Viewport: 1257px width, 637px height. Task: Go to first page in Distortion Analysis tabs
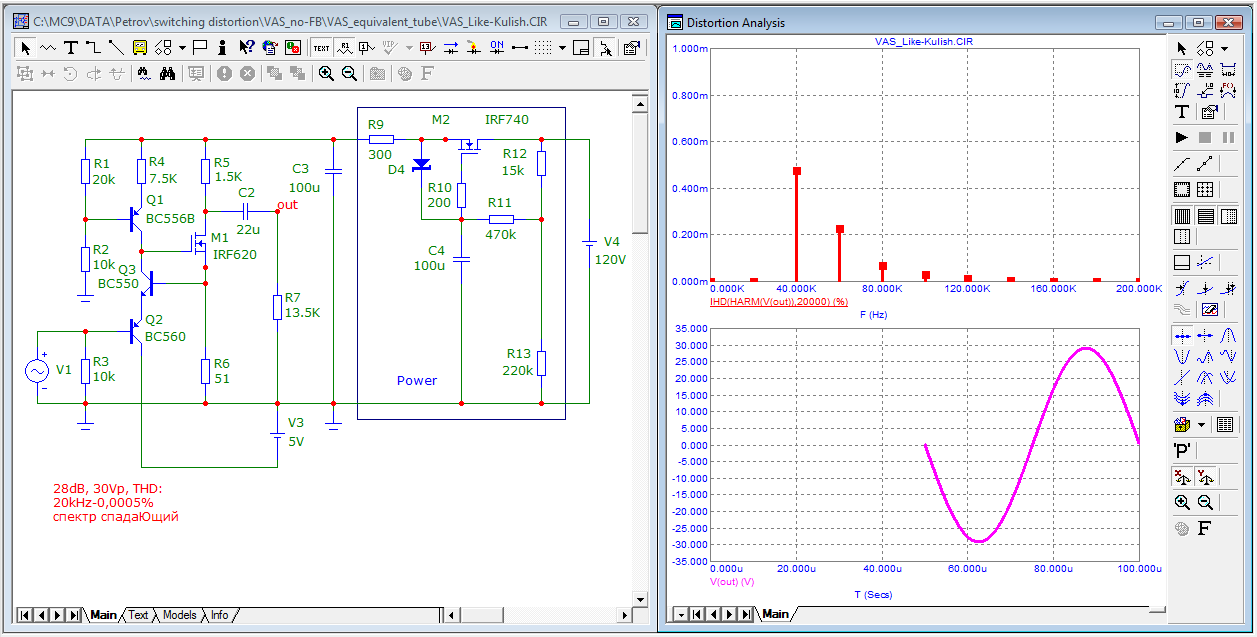697,614
